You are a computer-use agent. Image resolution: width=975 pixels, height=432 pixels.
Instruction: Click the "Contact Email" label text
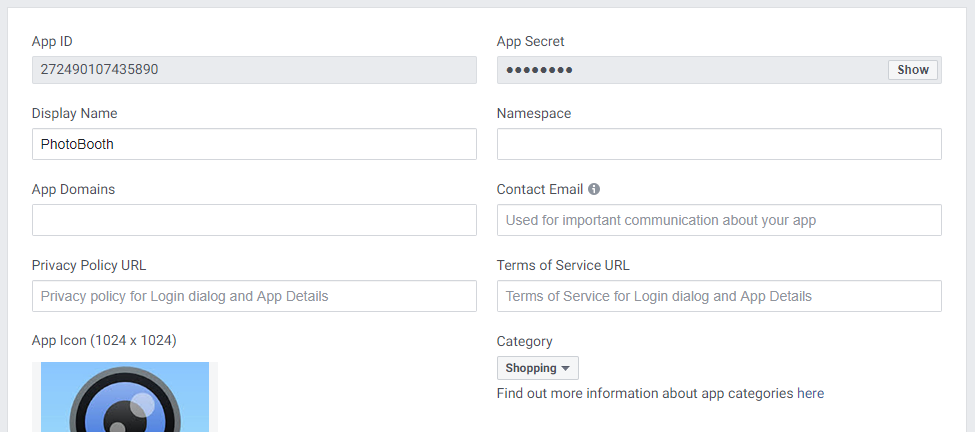coord(540,189)
